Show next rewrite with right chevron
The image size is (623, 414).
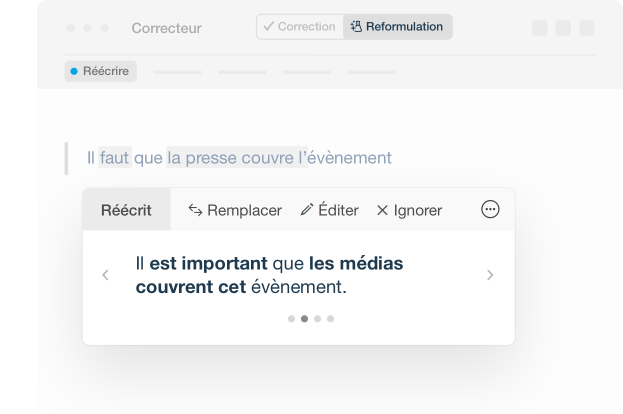pyautogui.click(x=490, y=275)
